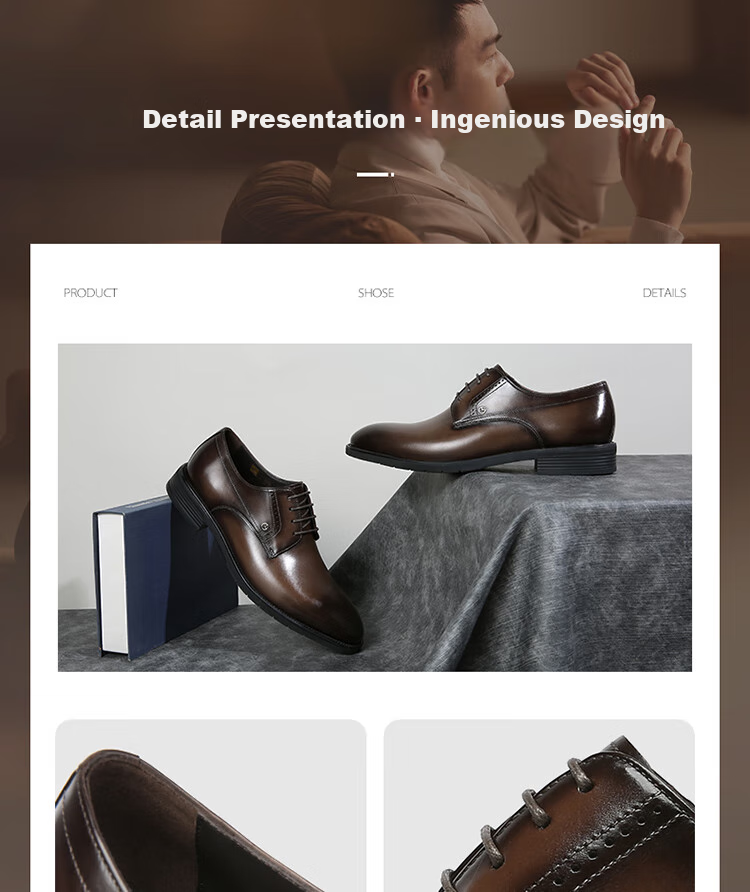Click the PRODUCT label
The image size is (750, 892).
90,293
